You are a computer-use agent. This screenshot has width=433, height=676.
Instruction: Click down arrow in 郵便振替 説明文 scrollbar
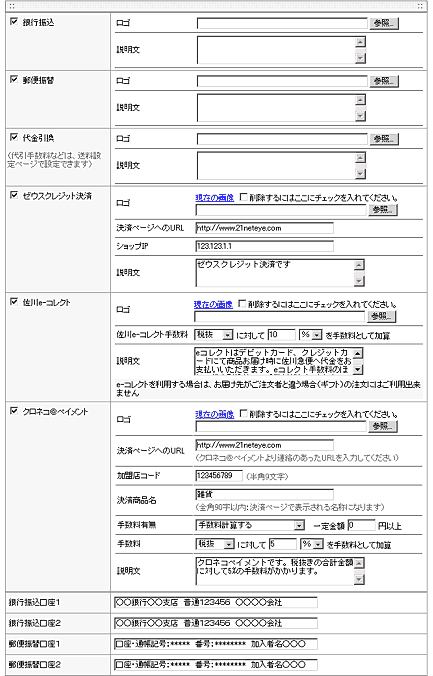click(361, 116)
